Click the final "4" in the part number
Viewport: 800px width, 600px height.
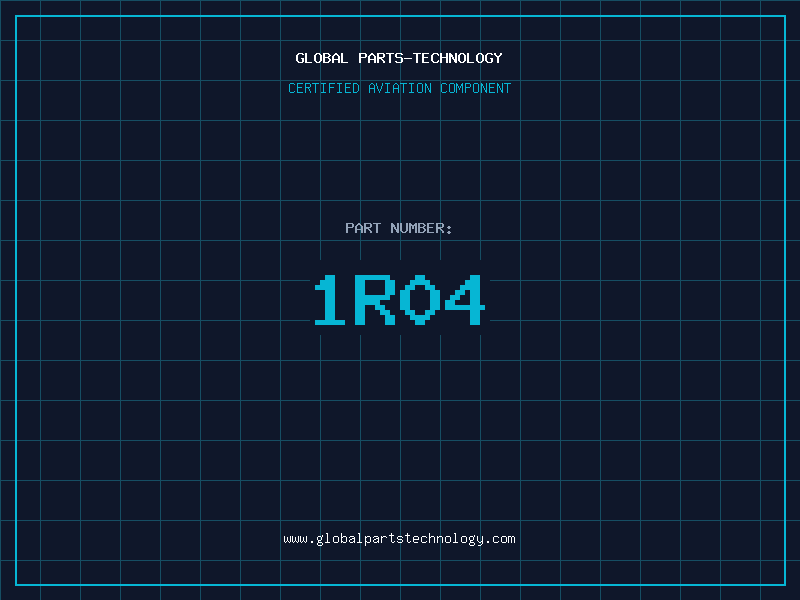coord(465,300)
